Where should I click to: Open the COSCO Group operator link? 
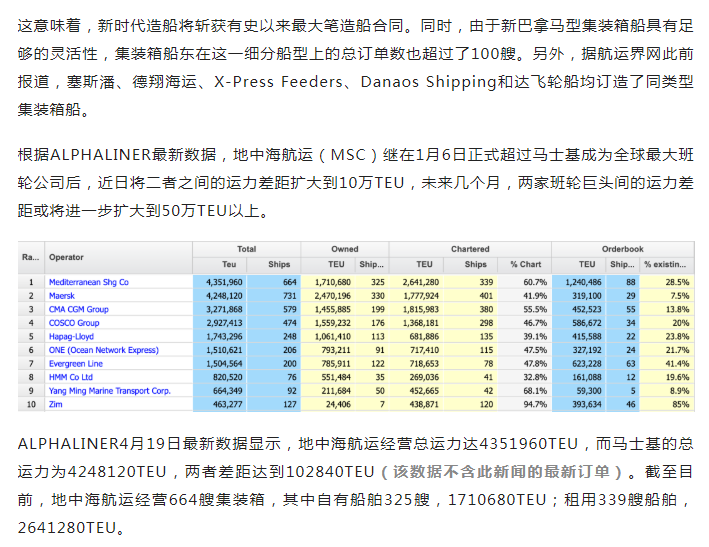pyautogui.click(x=74, y=323)
